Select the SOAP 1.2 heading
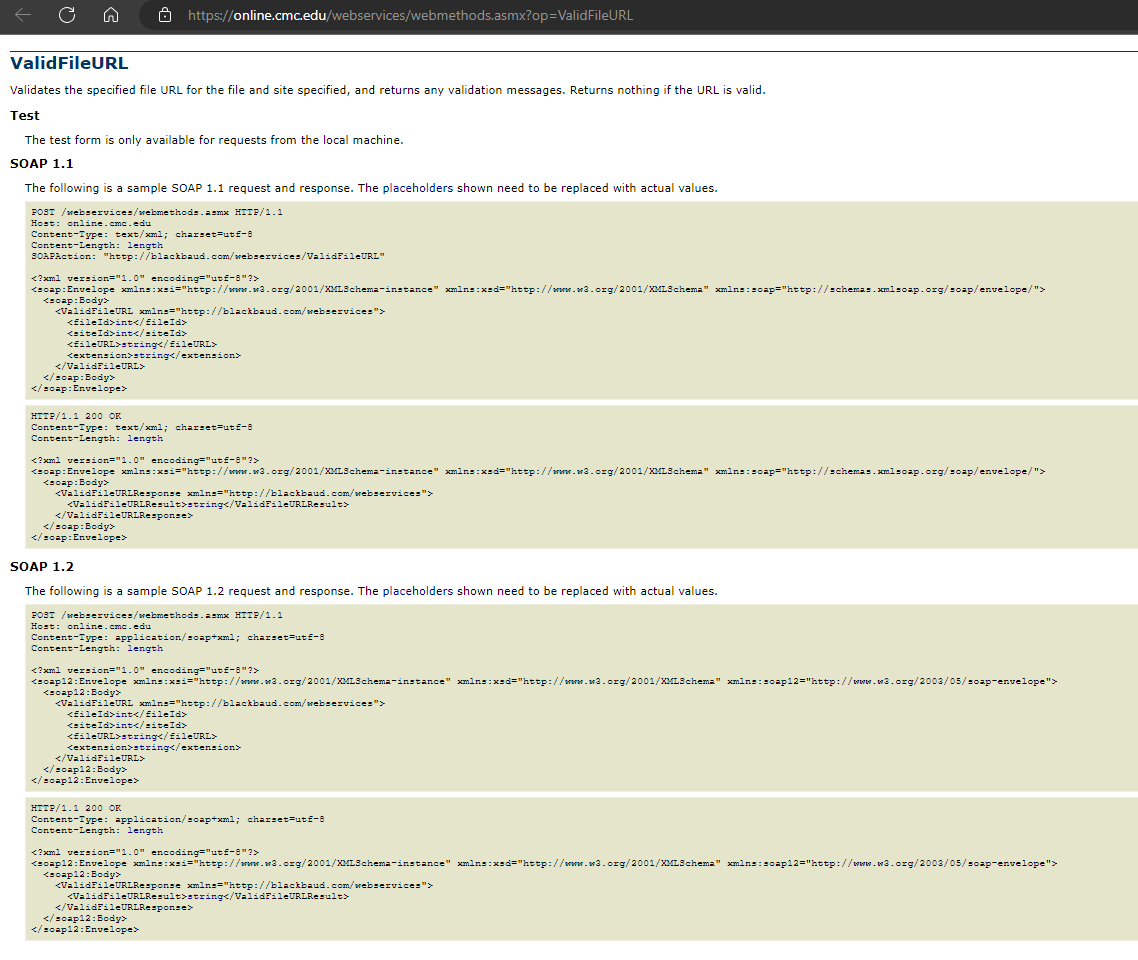 pos(41,567)
